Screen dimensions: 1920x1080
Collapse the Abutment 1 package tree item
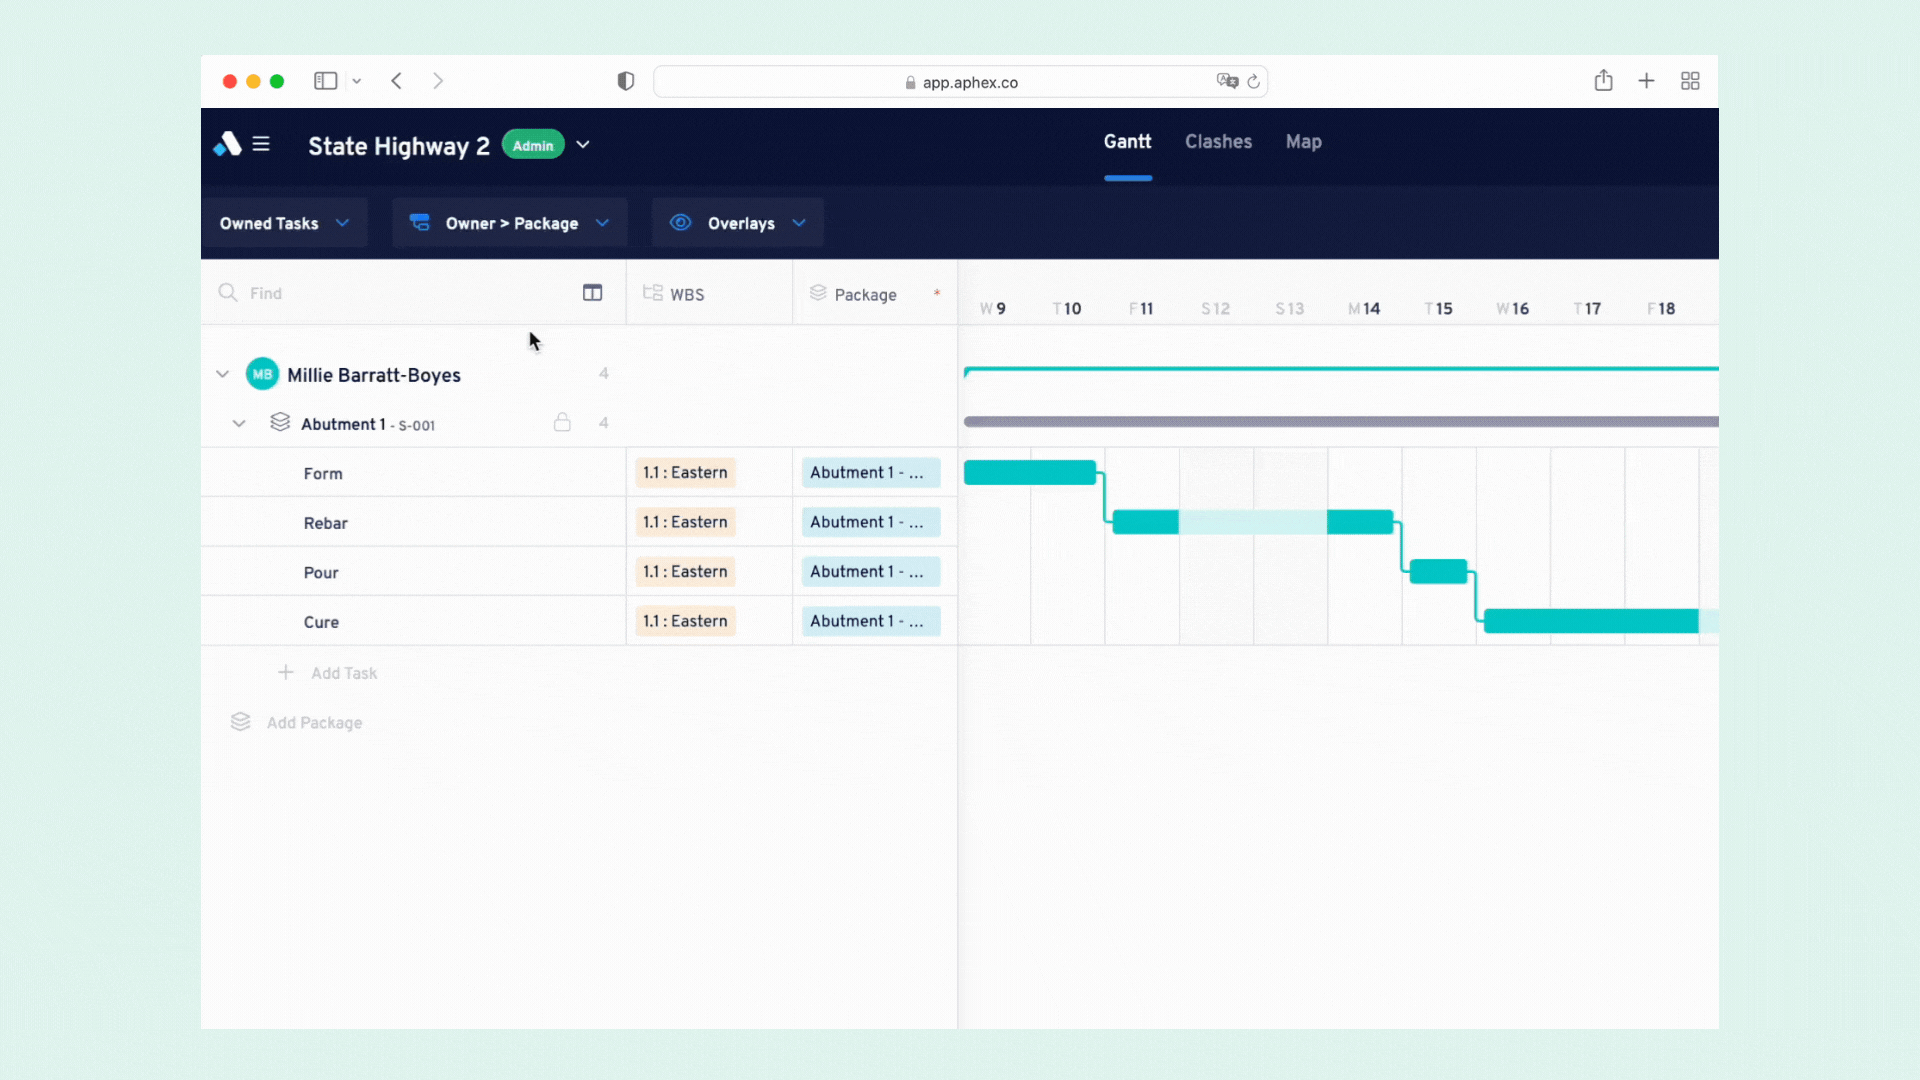(x=239, y=422)
